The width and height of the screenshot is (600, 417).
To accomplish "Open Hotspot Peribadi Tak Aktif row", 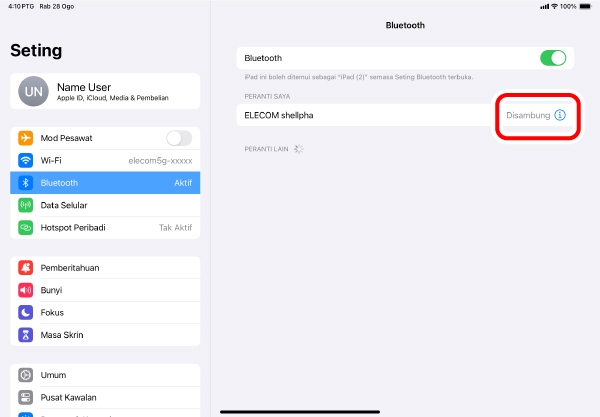I will [x=105, y=228].
